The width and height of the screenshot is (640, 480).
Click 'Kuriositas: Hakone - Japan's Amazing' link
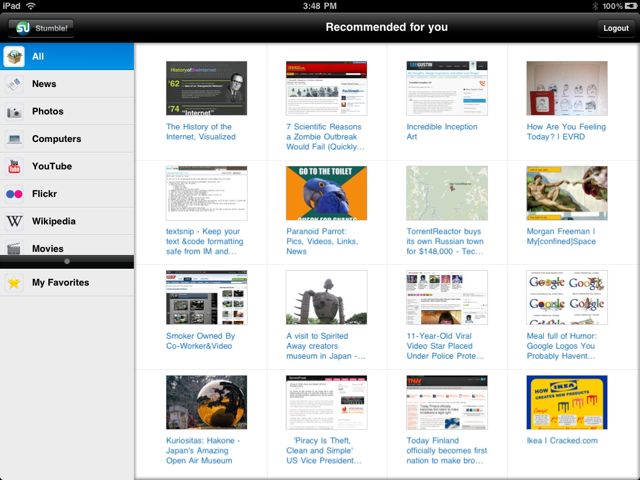(203, 451)
